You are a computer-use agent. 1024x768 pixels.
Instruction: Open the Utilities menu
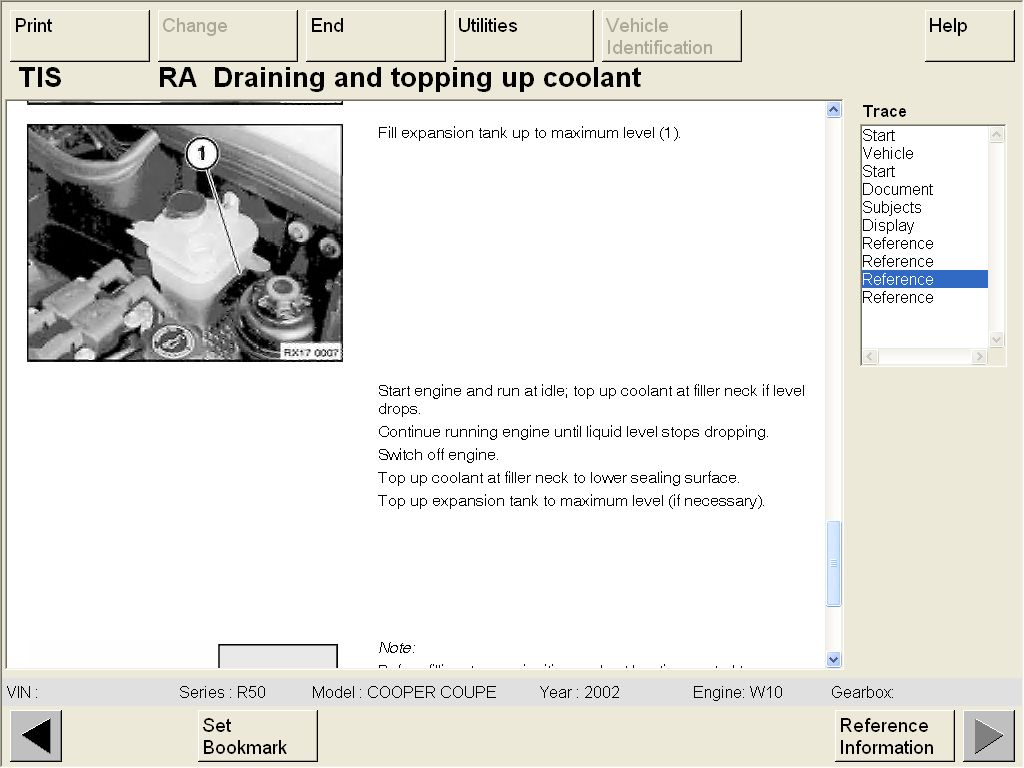pyautogui.click(x=523, y=36)
